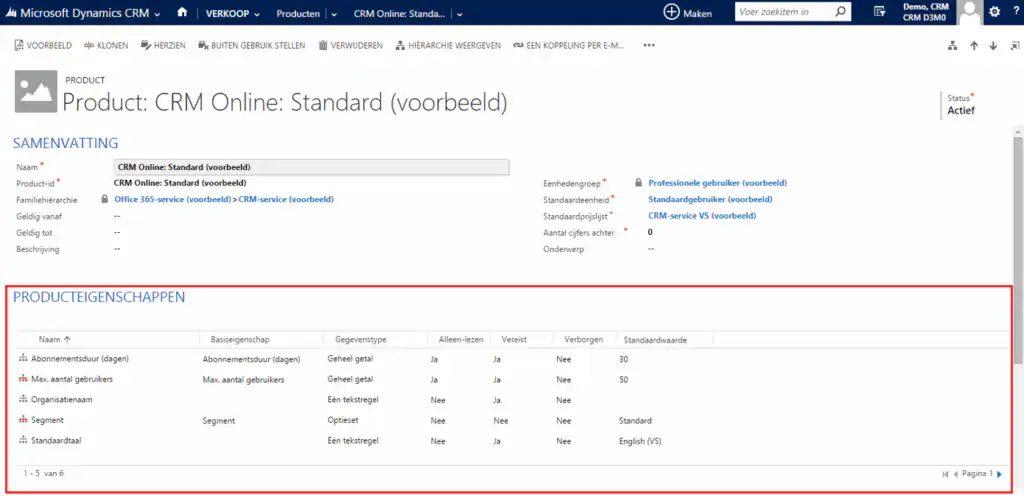Click the Naam text field
Image resolution: width=1024 pixels, height=498 pixels.
click(311, 167)
